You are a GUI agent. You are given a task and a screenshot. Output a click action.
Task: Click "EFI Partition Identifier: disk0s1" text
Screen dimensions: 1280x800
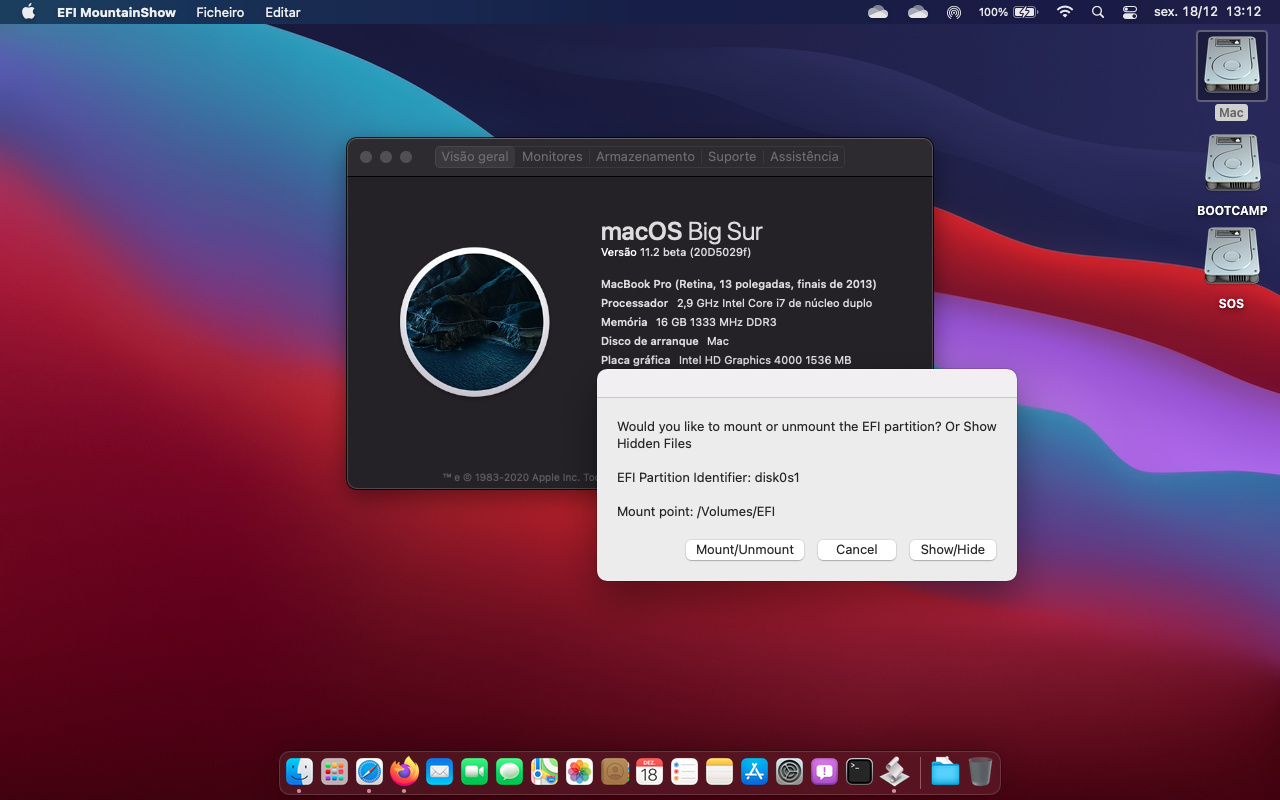point(708,478)
